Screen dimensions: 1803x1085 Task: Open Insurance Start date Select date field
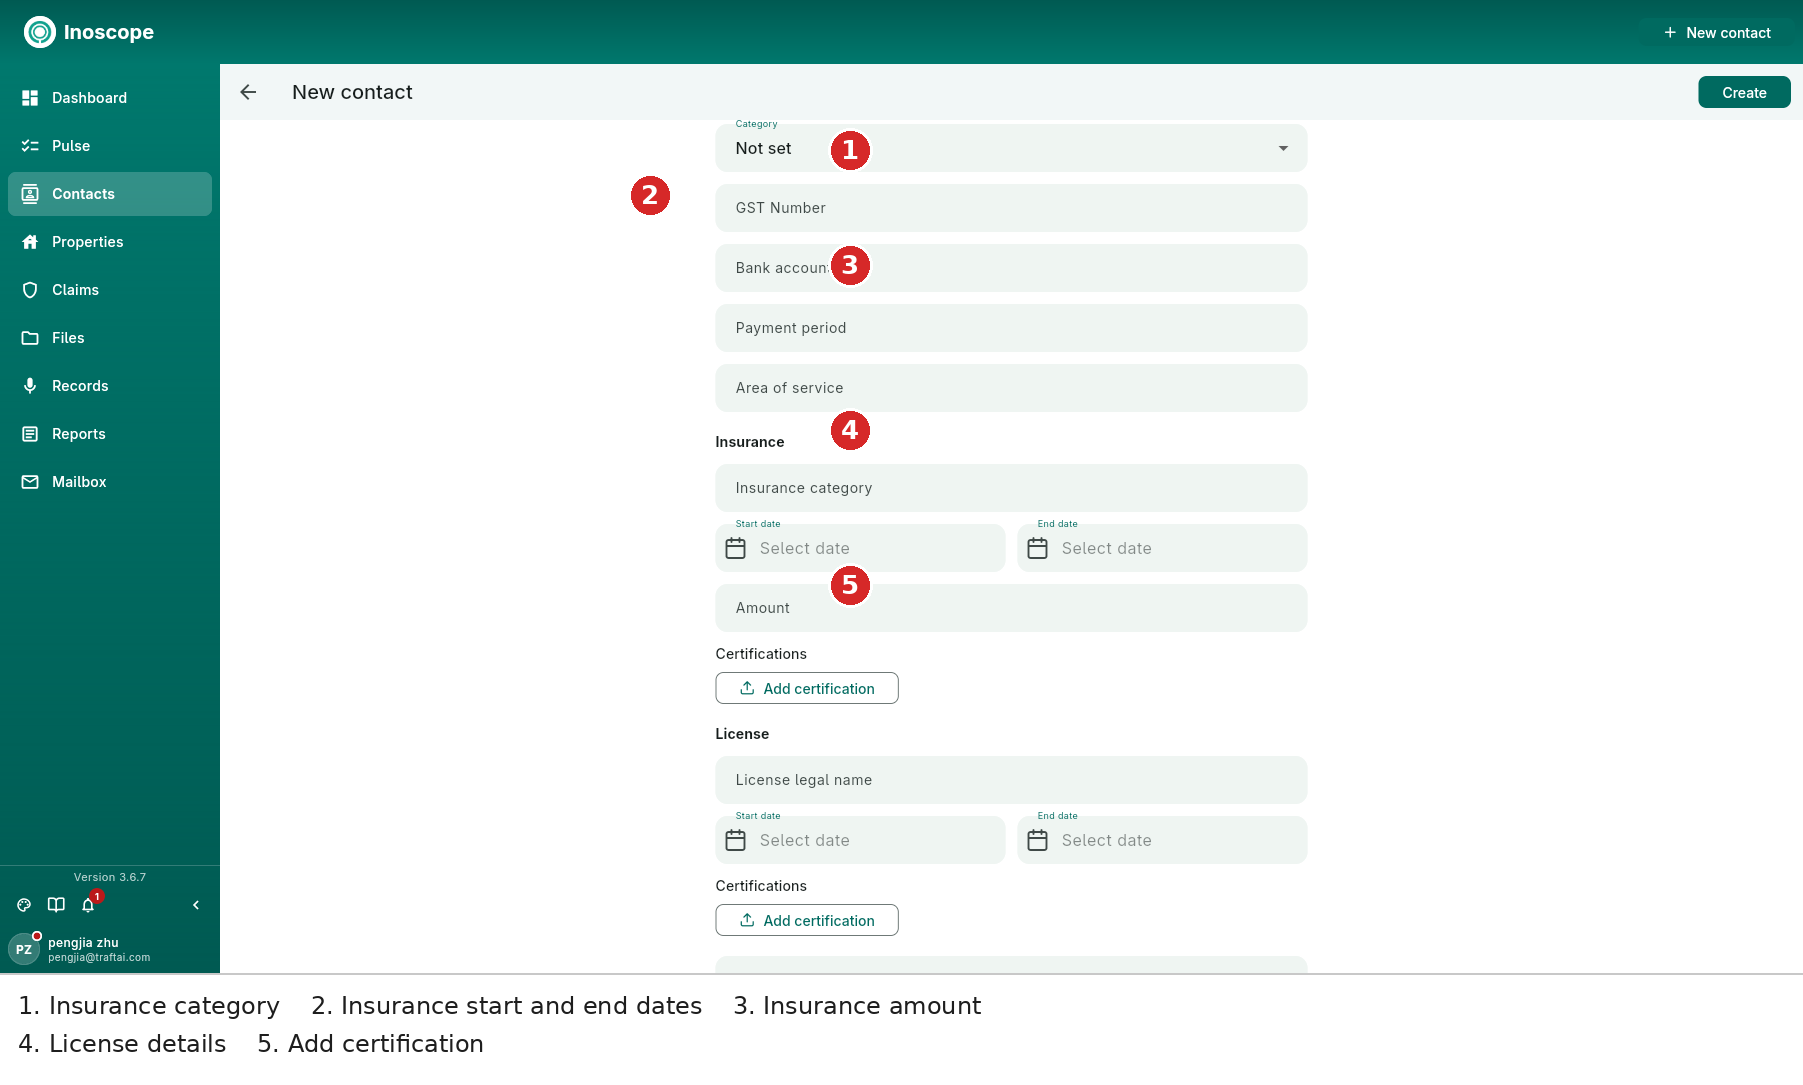[x=860, y=548]
